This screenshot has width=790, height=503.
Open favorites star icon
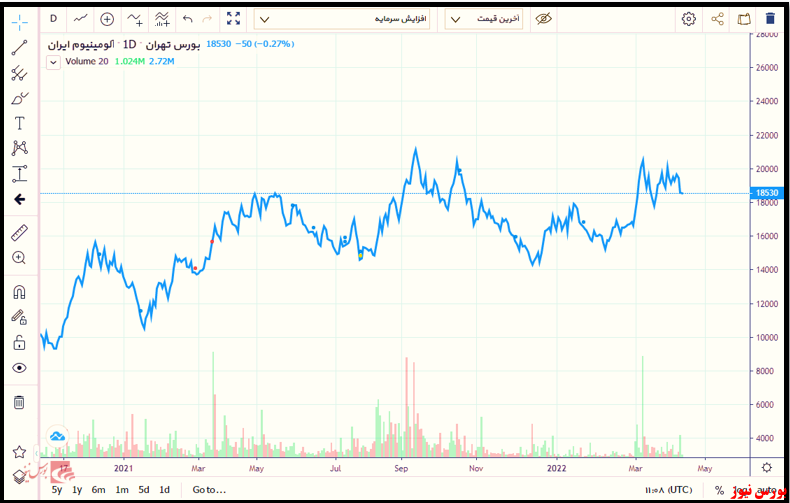pyautogui.click(x=19, y=452)
